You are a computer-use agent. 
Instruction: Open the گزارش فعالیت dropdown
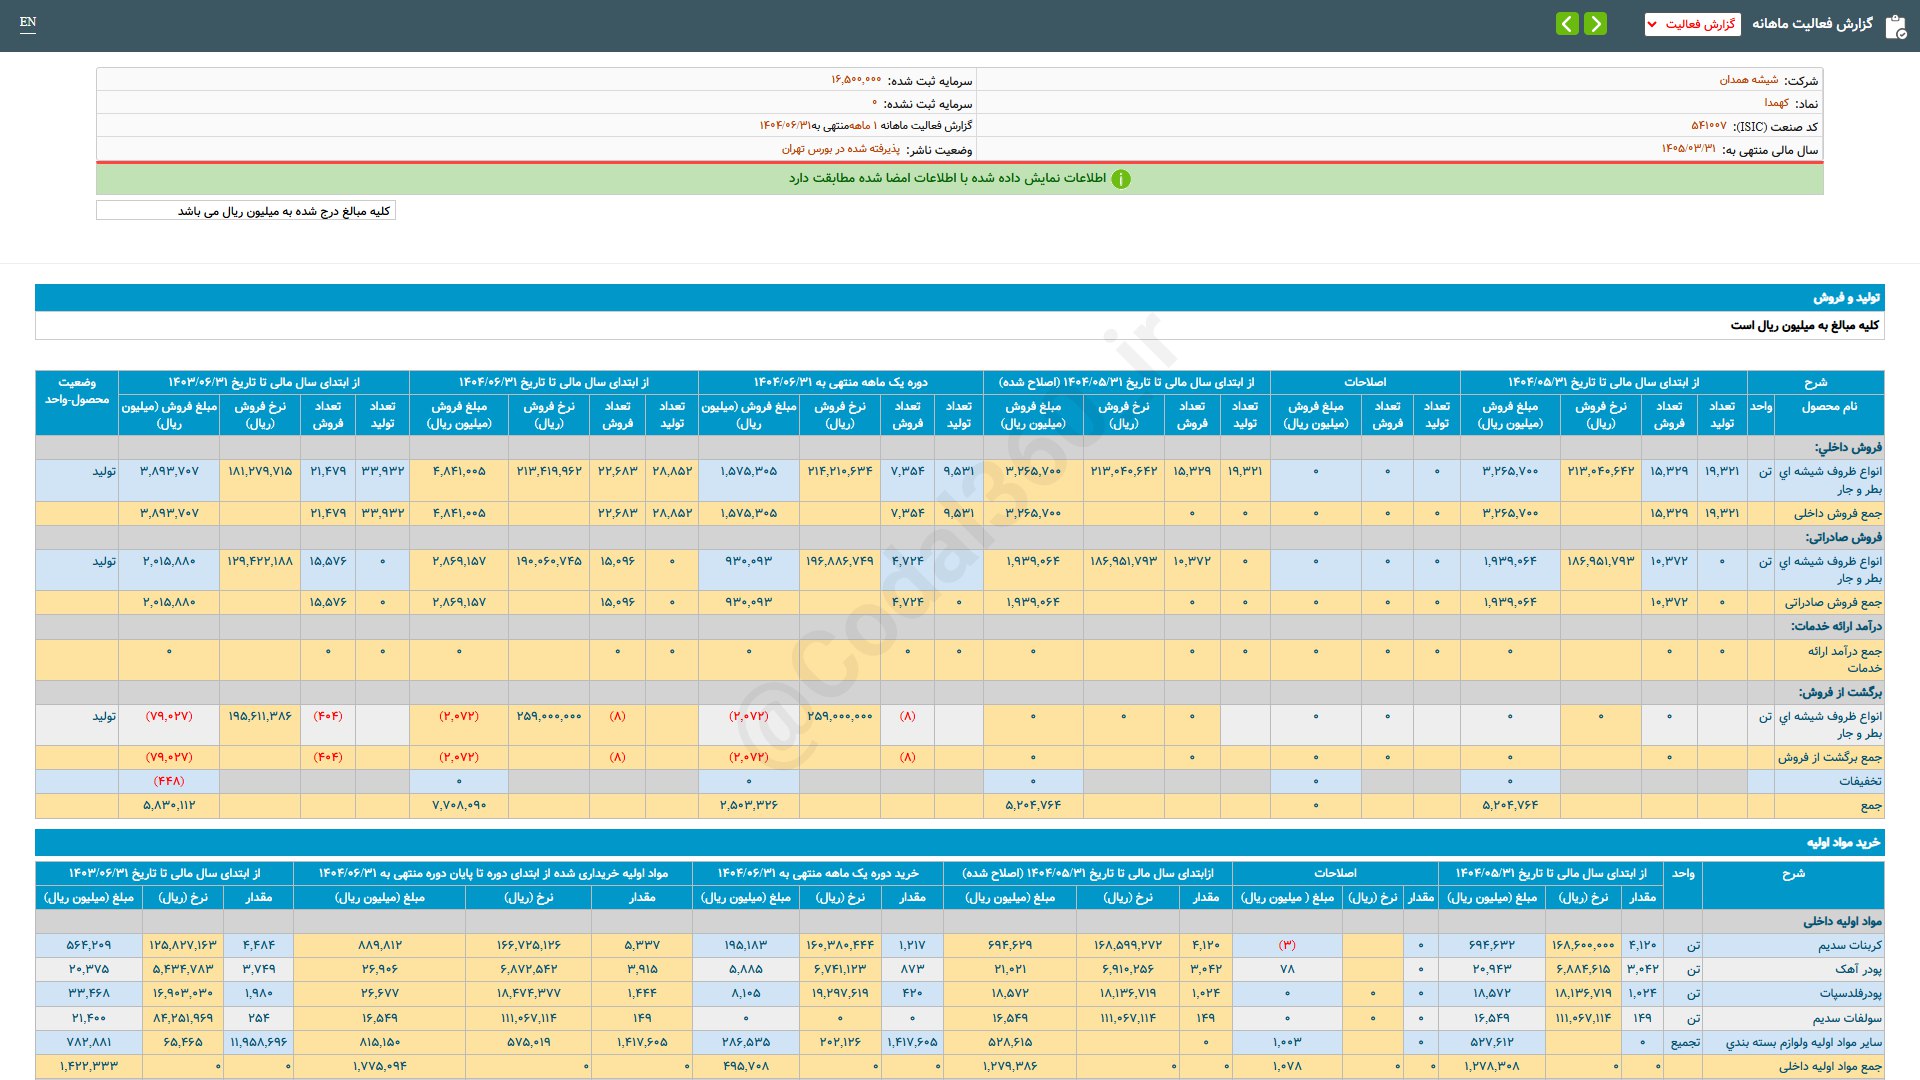tap(1692, 24)
